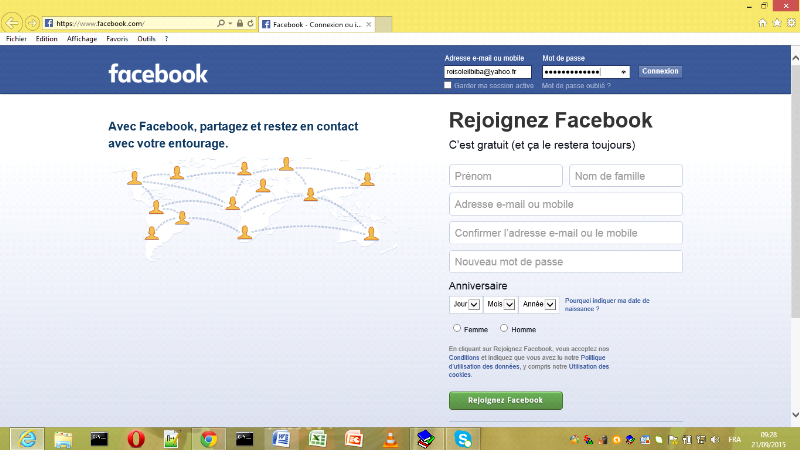Select the Femme radio button

pyautogui.click(x=457, y=328)
